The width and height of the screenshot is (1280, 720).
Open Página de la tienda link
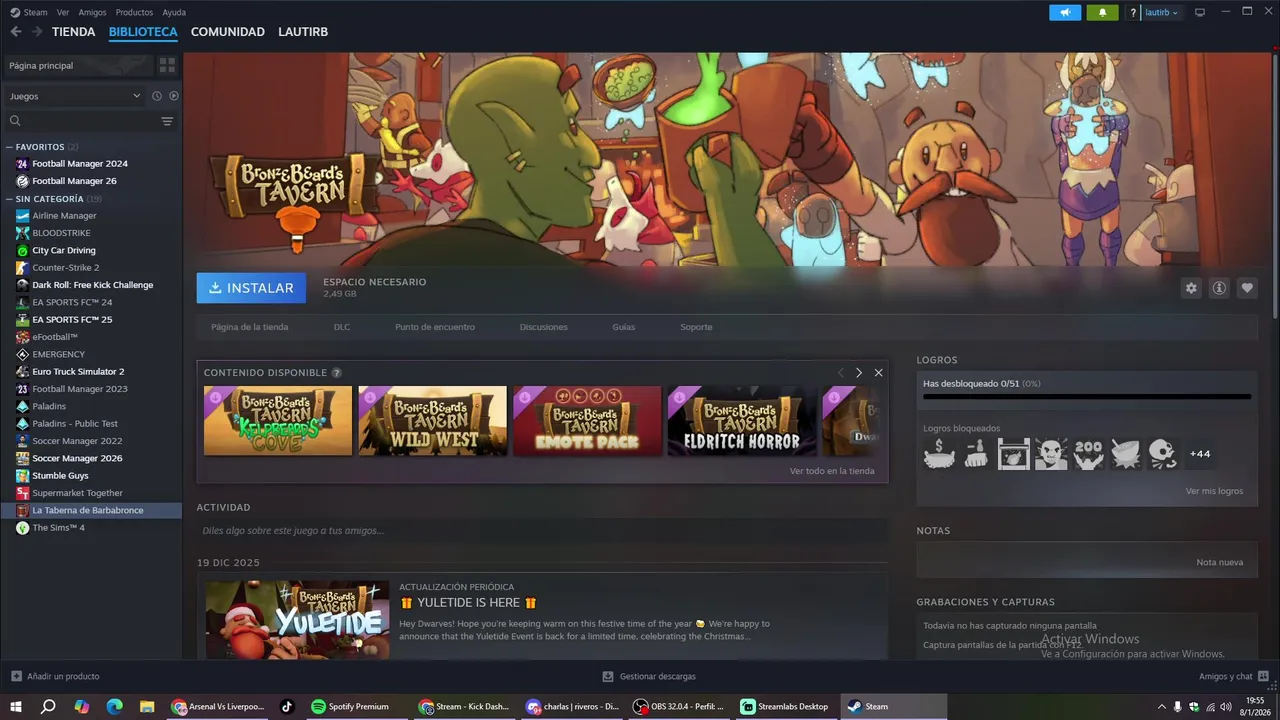249,327
